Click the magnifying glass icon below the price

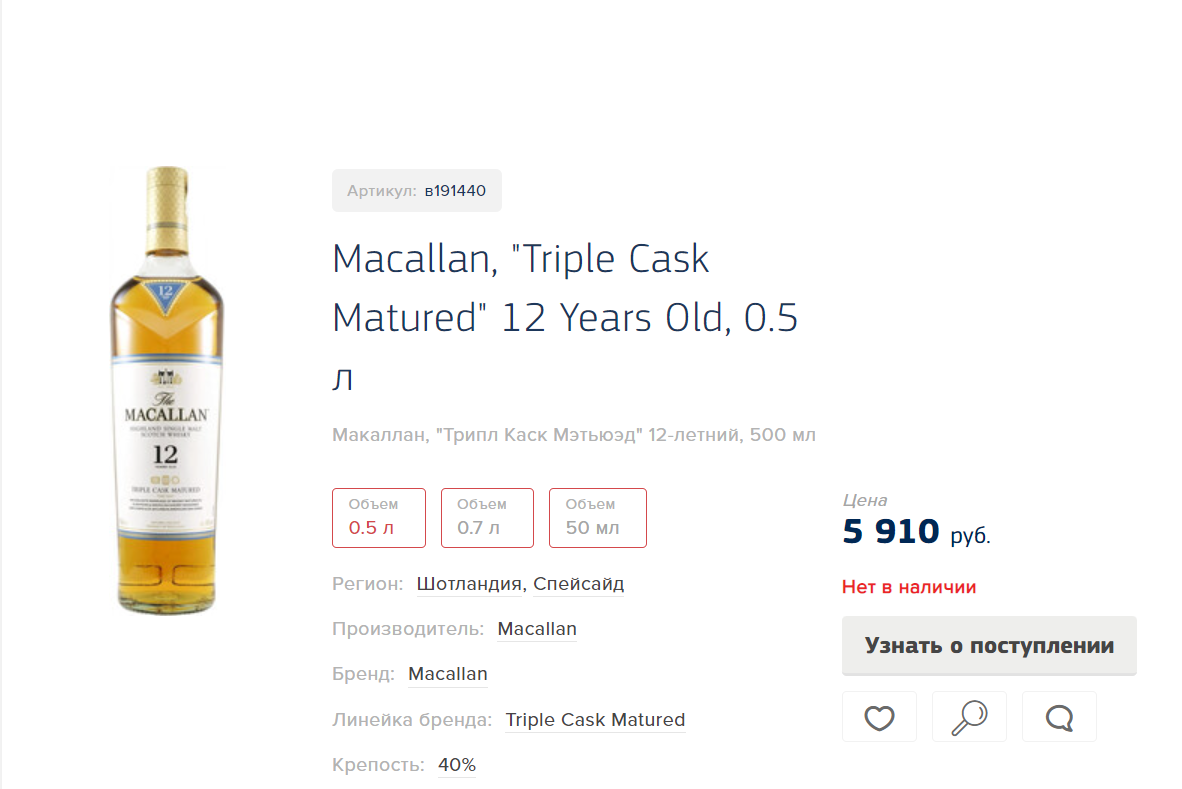pos(969,717)
